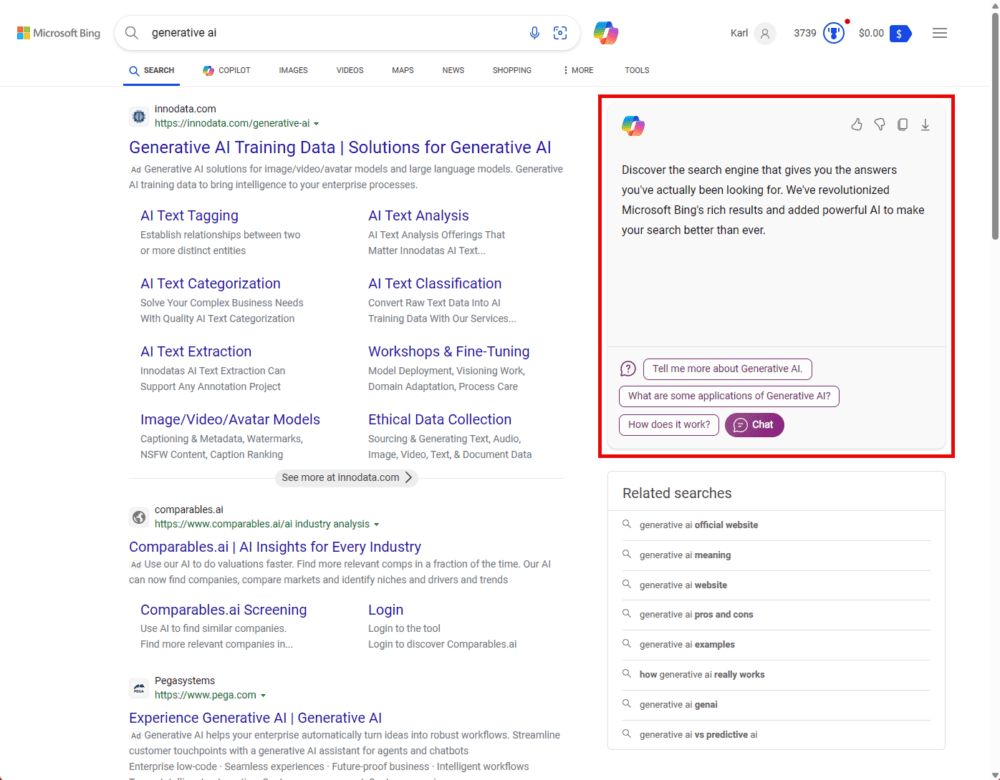
Task: Open the hamburger settings menu
Action: pos(939,33)
